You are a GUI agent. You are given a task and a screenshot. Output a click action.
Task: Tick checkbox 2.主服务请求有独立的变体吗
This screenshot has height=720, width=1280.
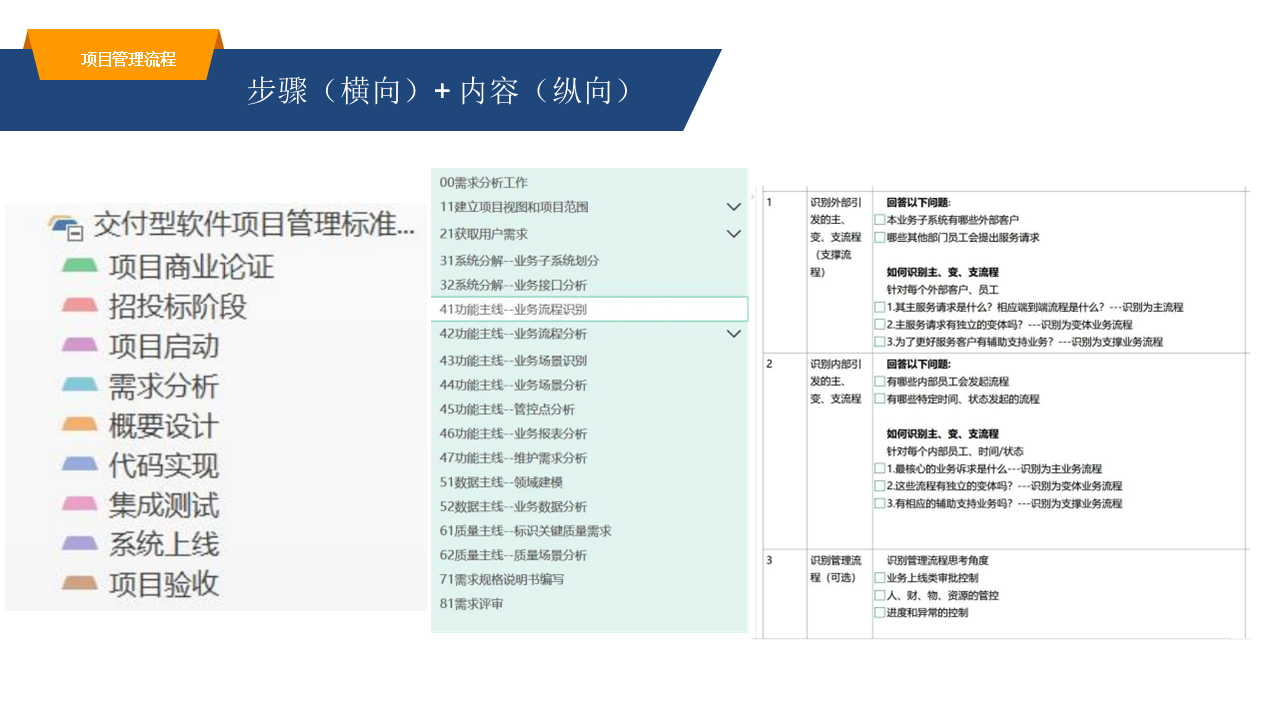[879, 325]
